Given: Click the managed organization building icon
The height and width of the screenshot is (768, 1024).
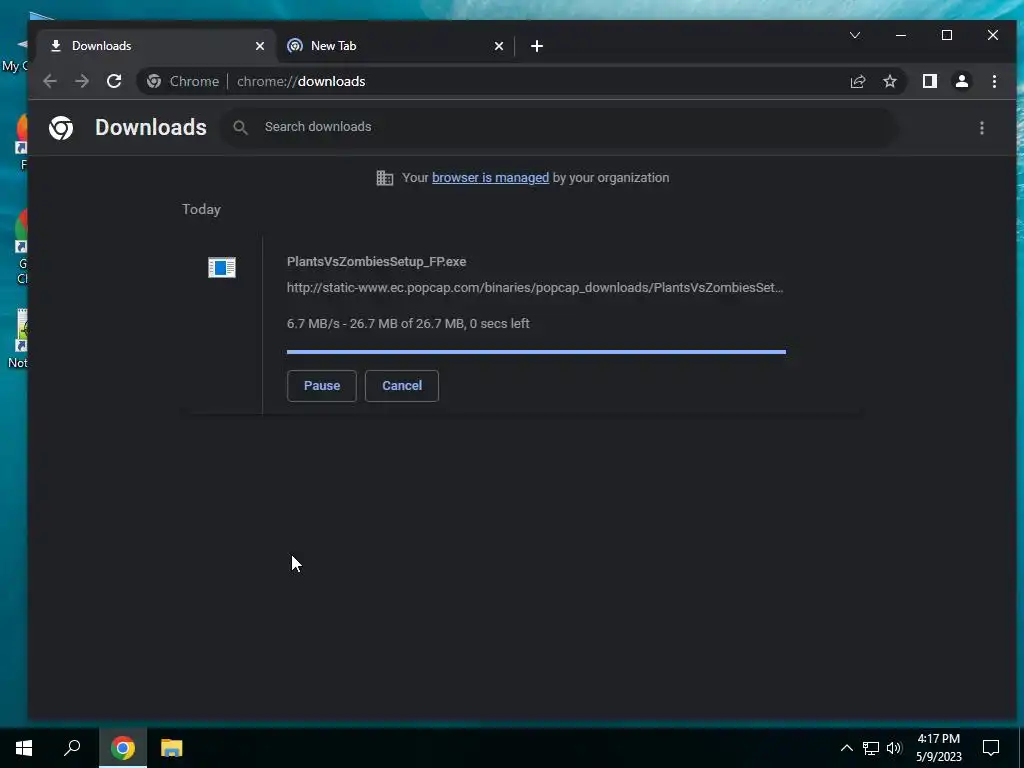Looking at the screenshot, I should click(385, 178).
